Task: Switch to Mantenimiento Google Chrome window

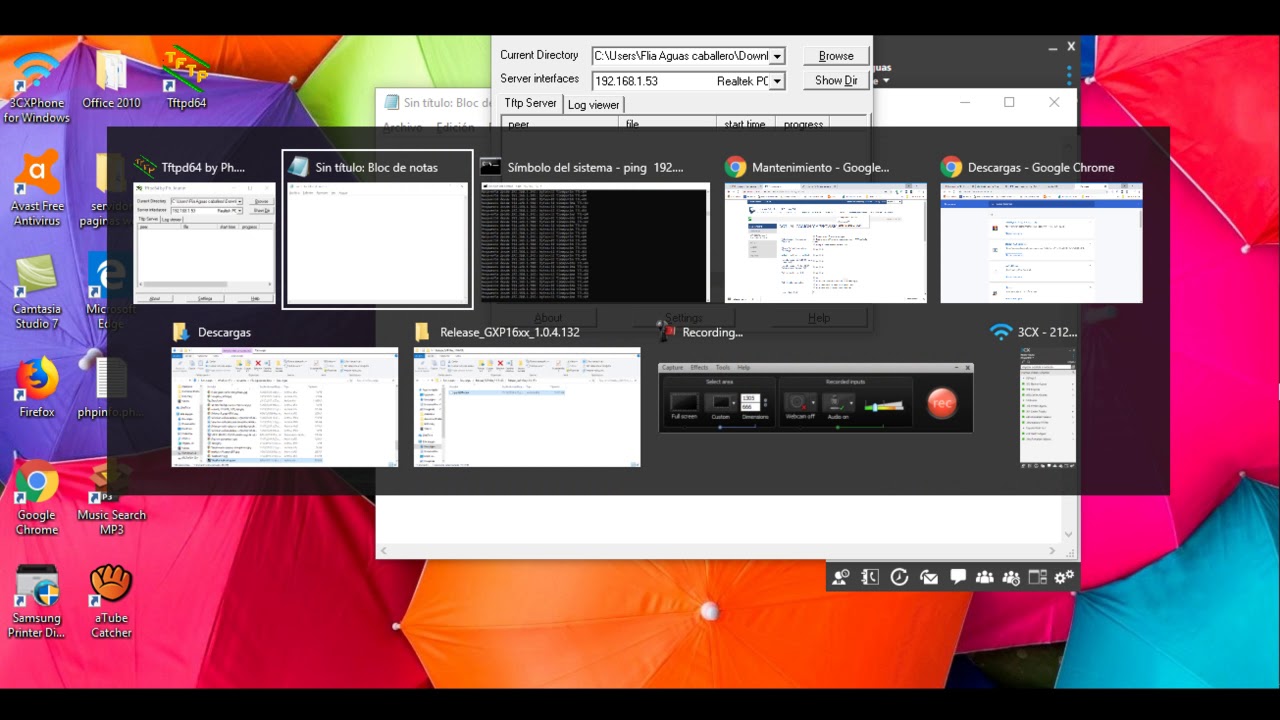Action: (x=825, y=241)
